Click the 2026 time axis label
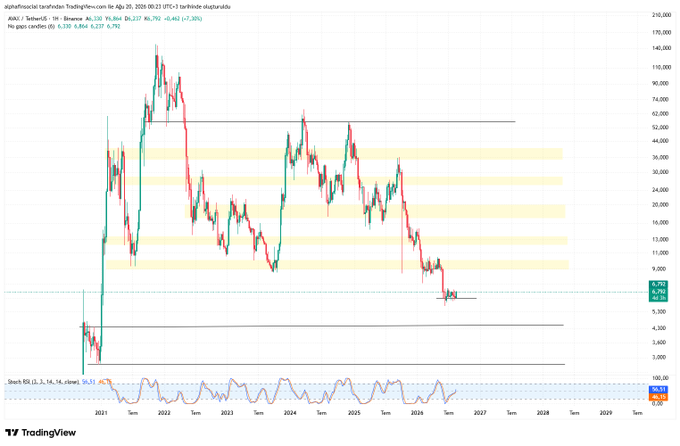 coord(417,413)
